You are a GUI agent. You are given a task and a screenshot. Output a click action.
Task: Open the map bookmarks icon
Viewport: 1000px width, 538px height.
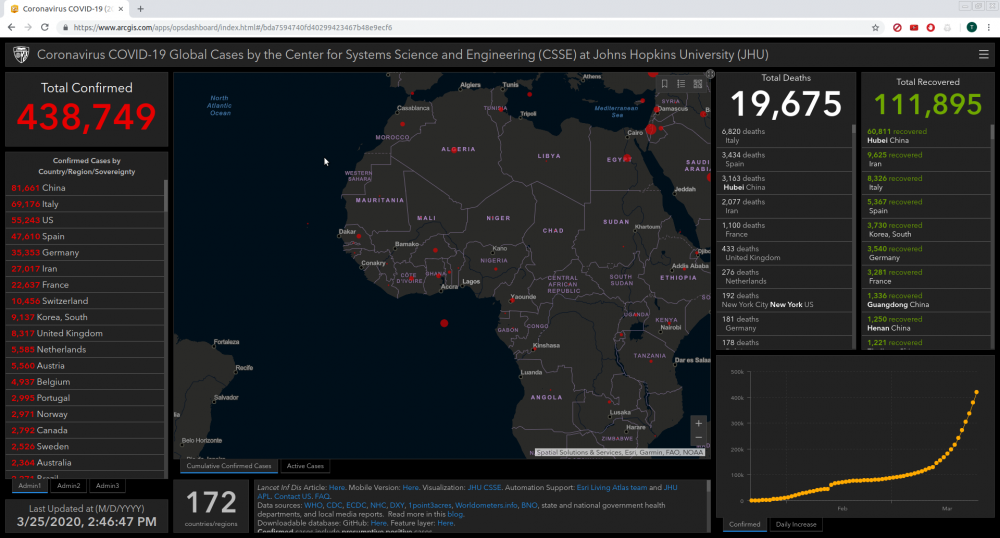[664, 83]
